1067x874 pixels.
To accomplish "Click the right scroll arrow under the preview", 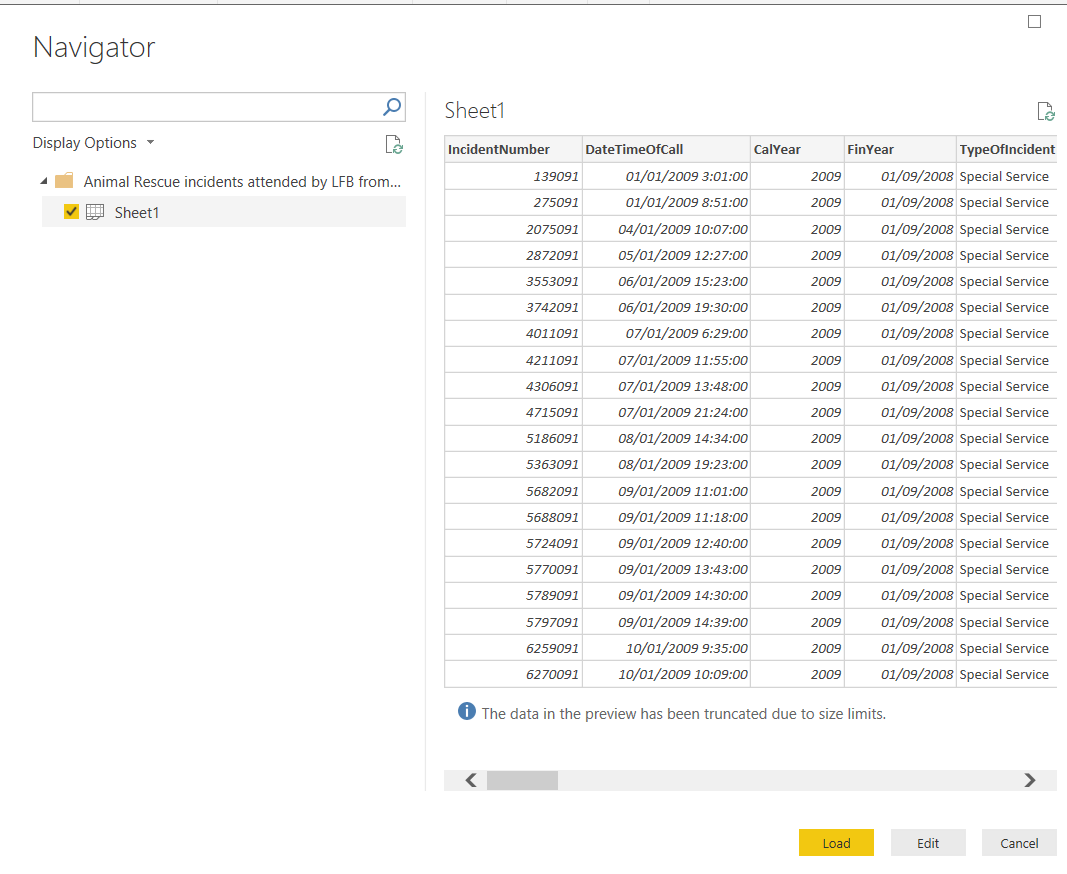I will (x=1030, y=779).
